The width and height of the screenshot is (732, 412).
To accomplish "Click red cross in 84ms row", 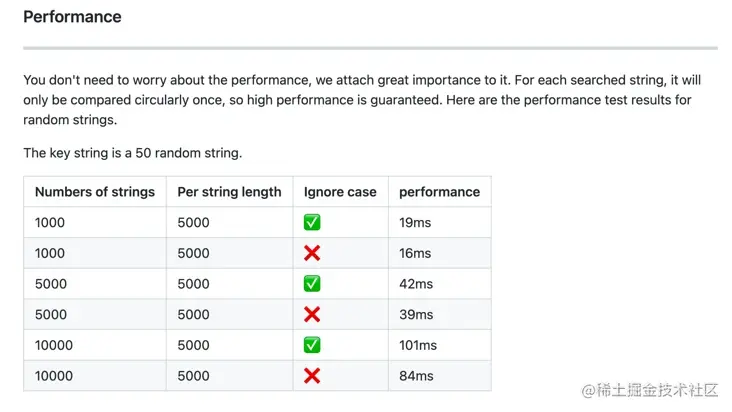I will [x=312, y=376].
